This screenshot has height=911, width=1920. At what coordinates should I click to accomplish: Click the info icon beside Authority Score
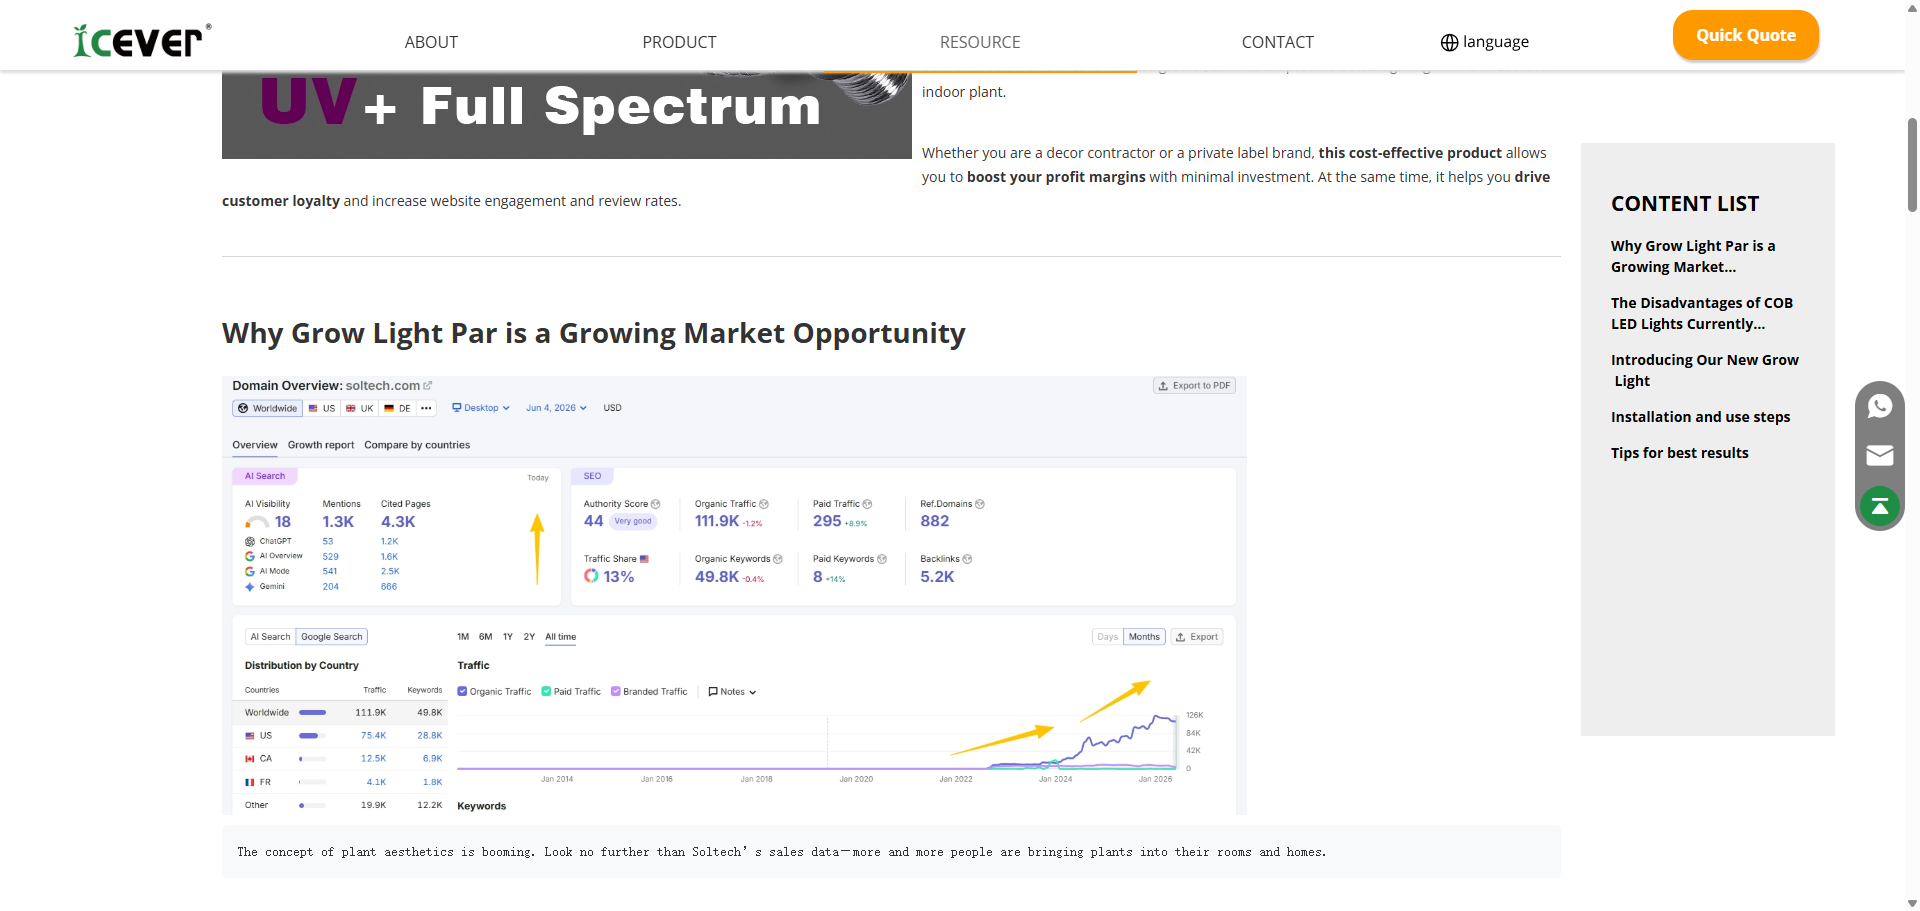pyautogui.click(x=656, y=504)
